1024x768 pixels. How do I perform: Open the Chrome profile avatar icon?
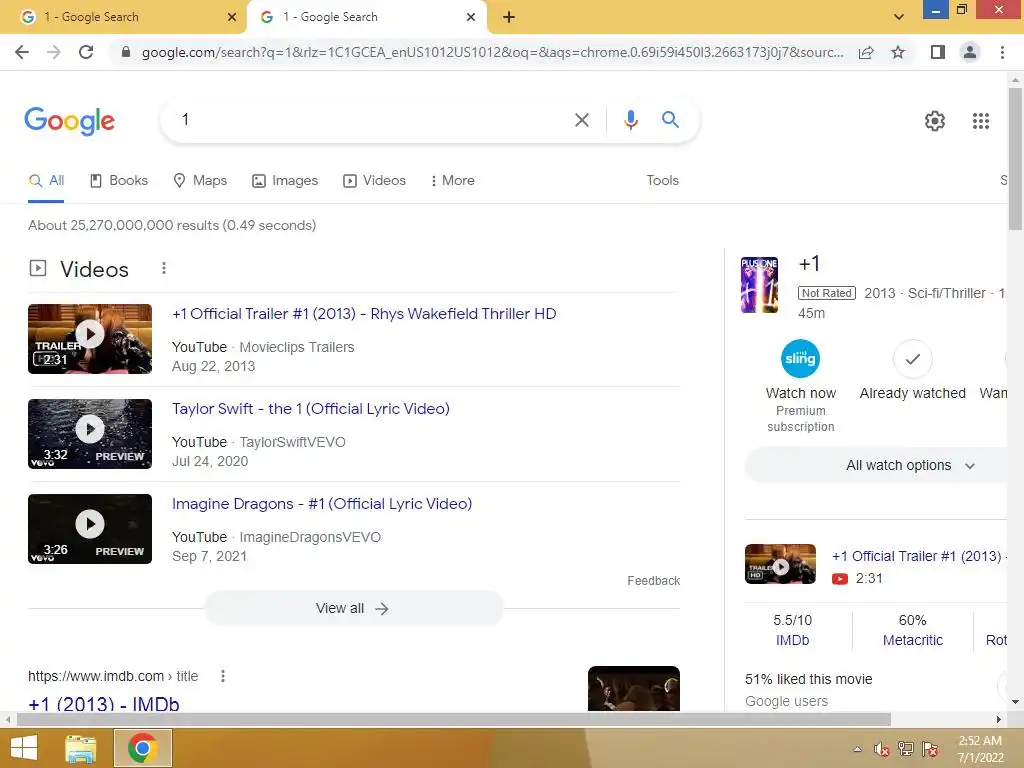970,52
